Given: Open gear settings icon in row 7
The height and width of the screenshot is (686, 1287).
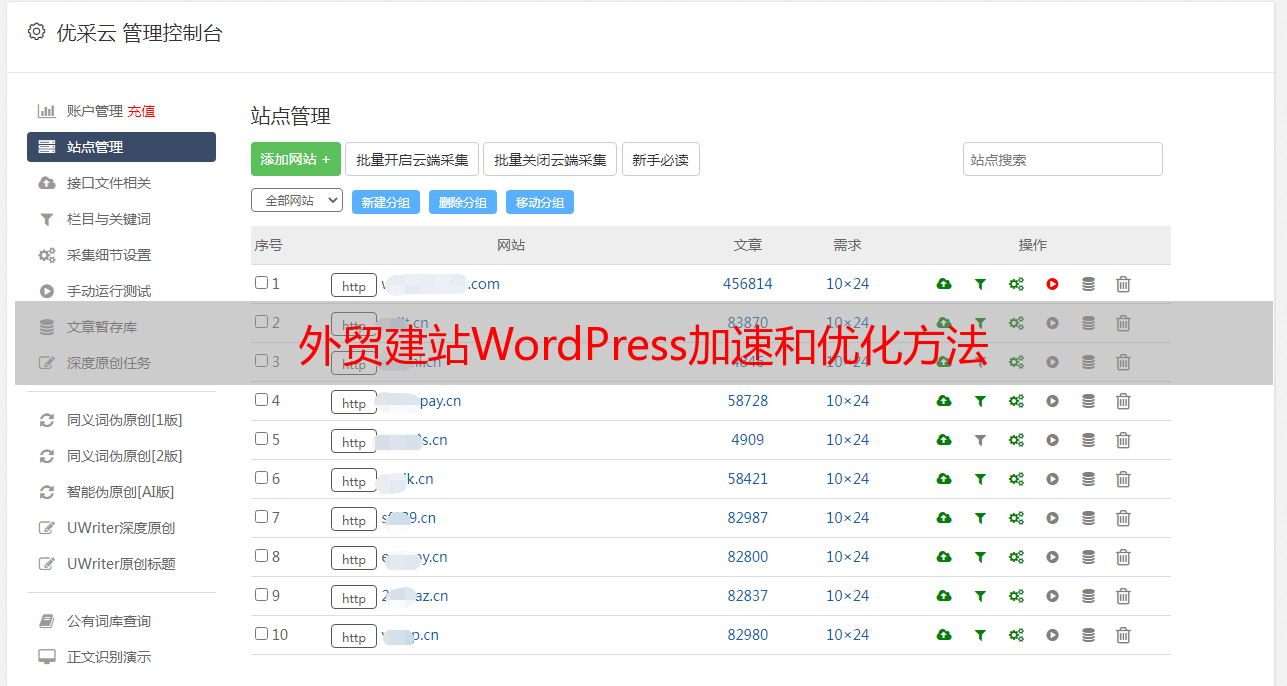Looking at the screenshot, I should (x=1016, y=518).
